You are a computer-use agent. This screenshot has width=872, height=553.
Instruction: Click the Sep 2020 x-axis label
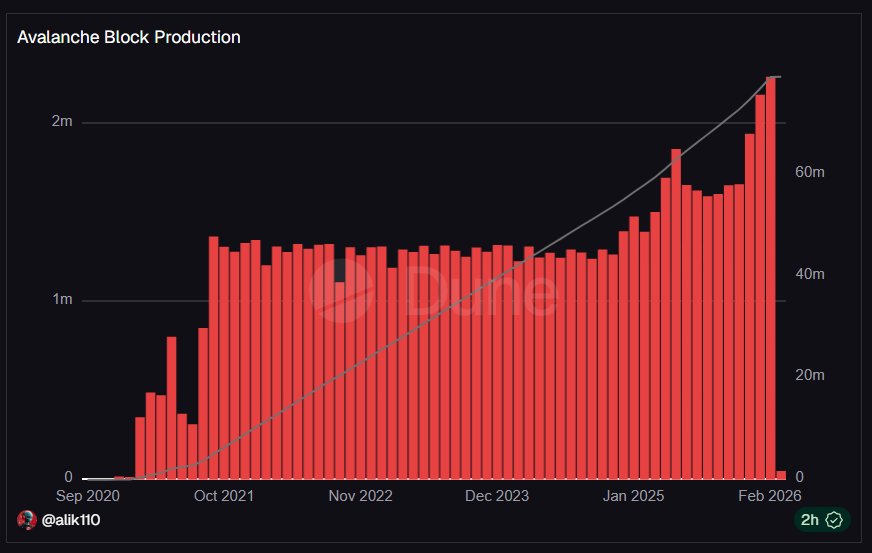click(88, 495)
